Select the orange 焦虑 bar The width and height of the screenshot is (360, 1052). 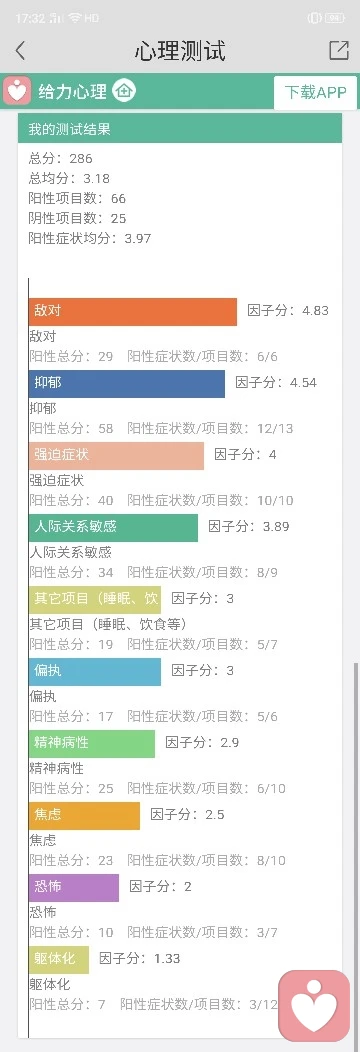point(84,815)
